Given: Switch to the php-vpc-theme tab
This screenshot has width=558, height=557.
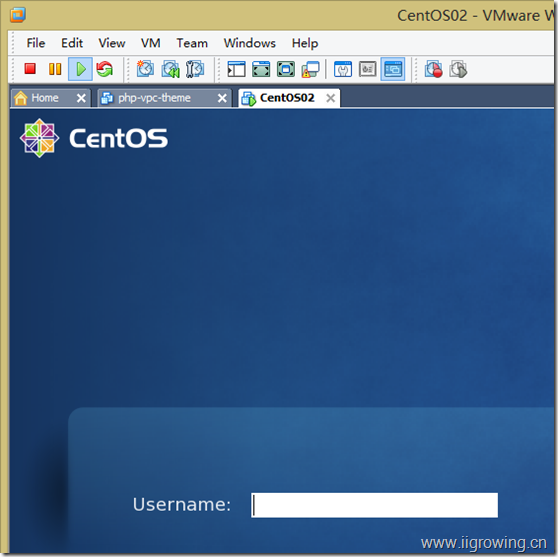Looking at the screenshot, I should point(164,98).
